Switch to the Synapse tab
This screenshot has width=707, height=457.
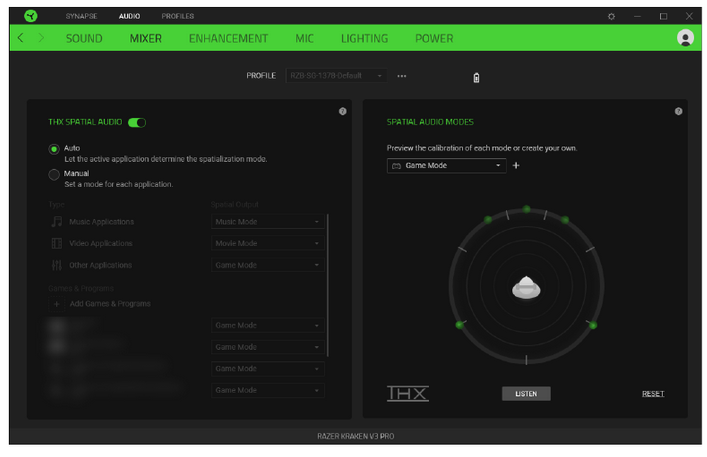[82, 16]
